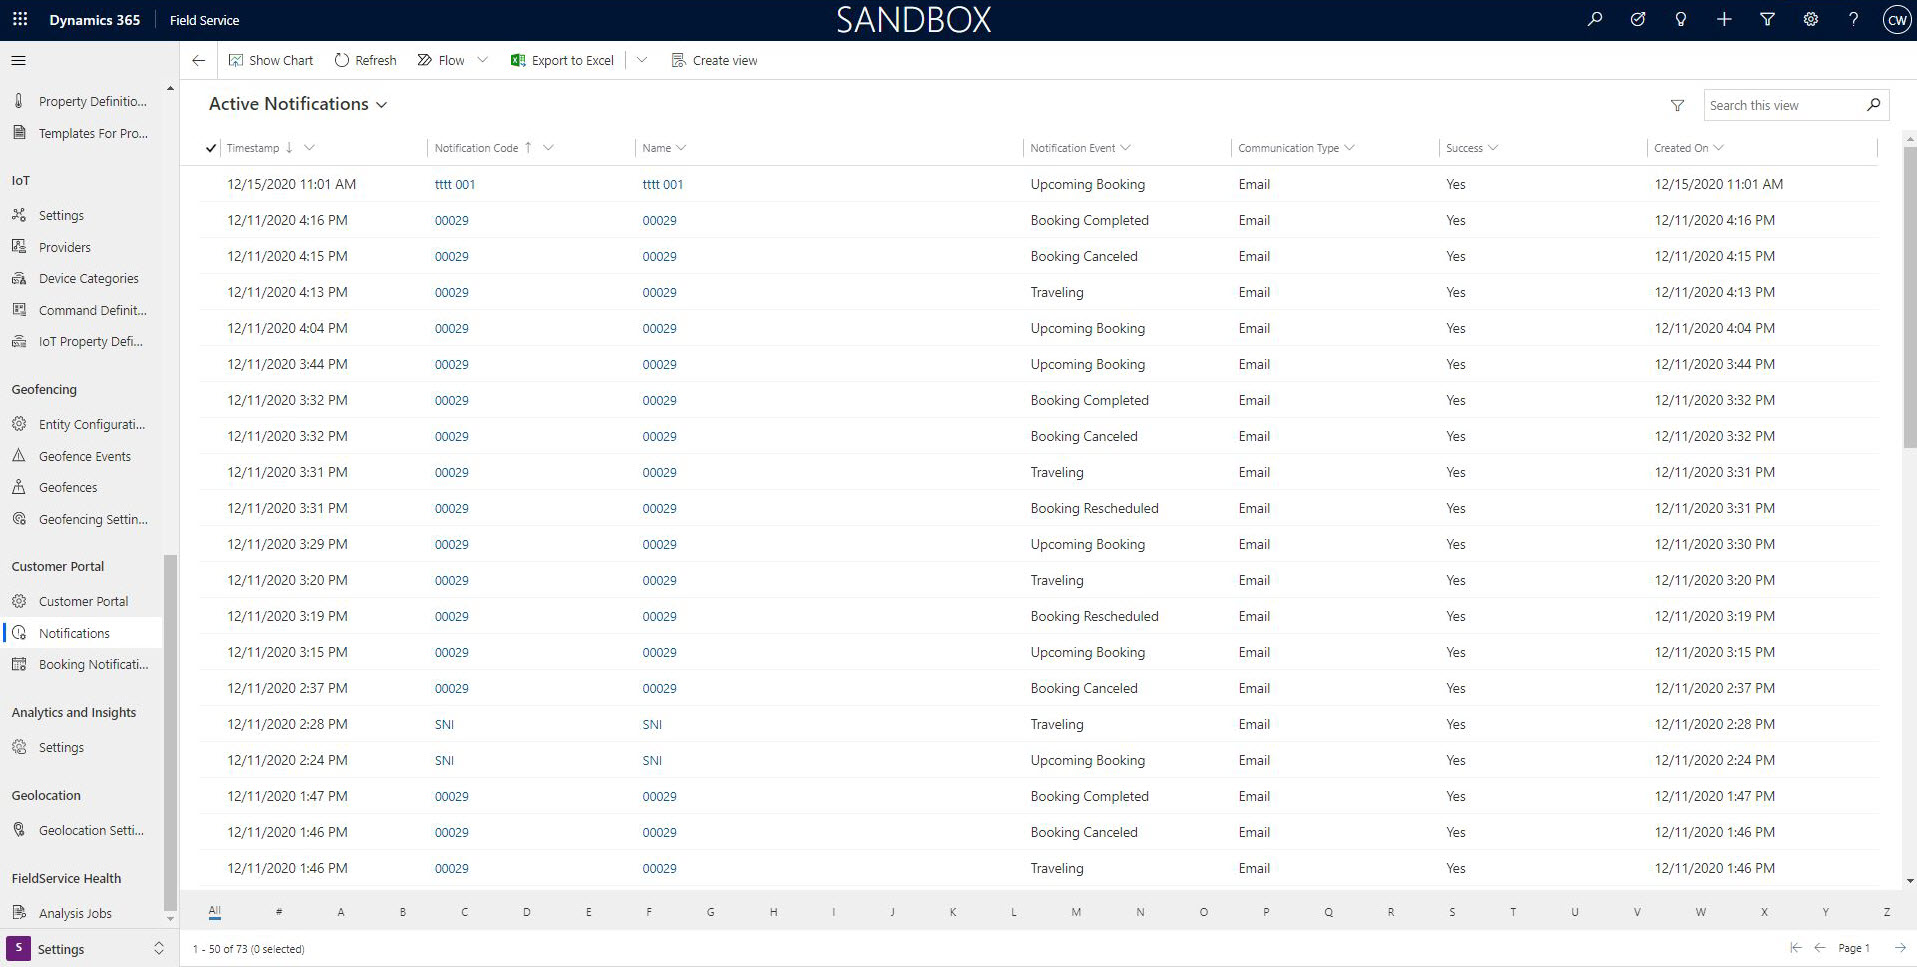
Task: Open the column filter funnel near search box
Action: coord(1677,105)
